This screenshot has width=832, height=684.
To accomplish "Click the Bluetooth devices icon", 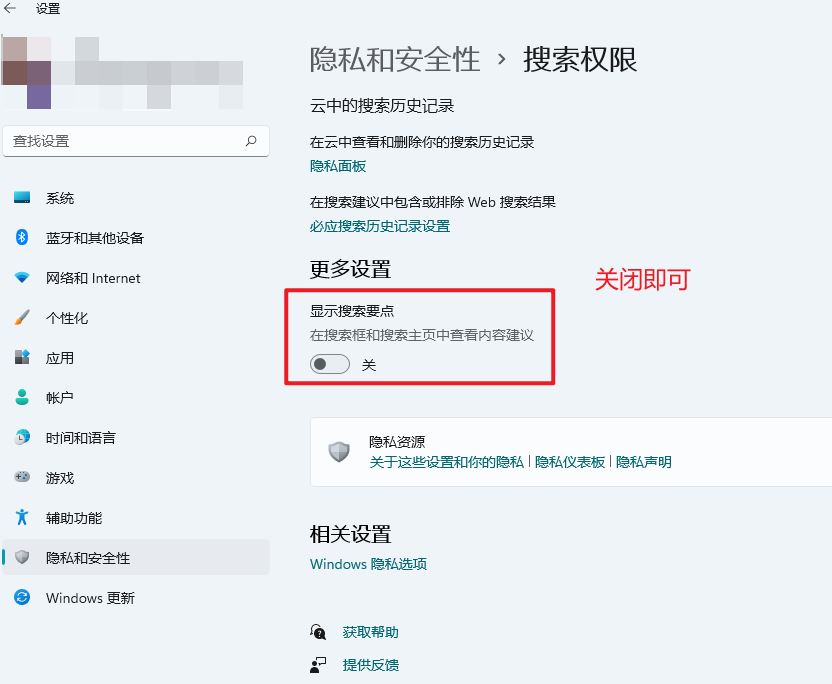I will (22, 238).
